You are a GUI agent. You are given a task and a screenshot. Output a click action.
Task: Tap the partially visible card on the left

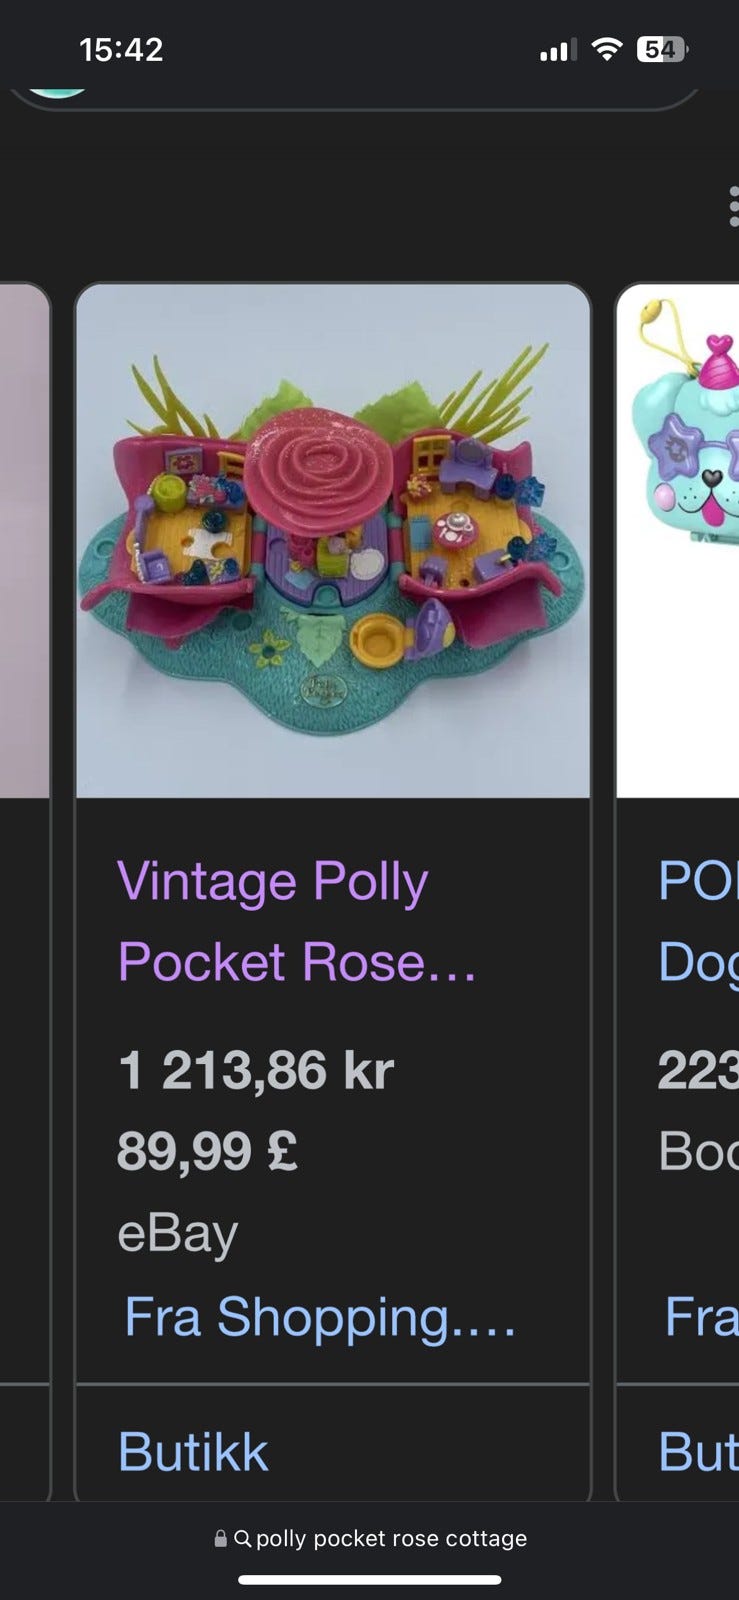(24, 890)
